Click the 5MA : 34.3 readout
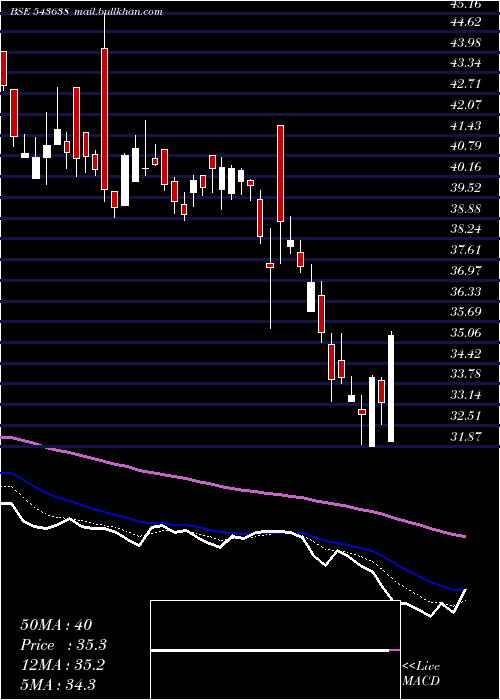This screenshot has width=500, height=700. 58,685
